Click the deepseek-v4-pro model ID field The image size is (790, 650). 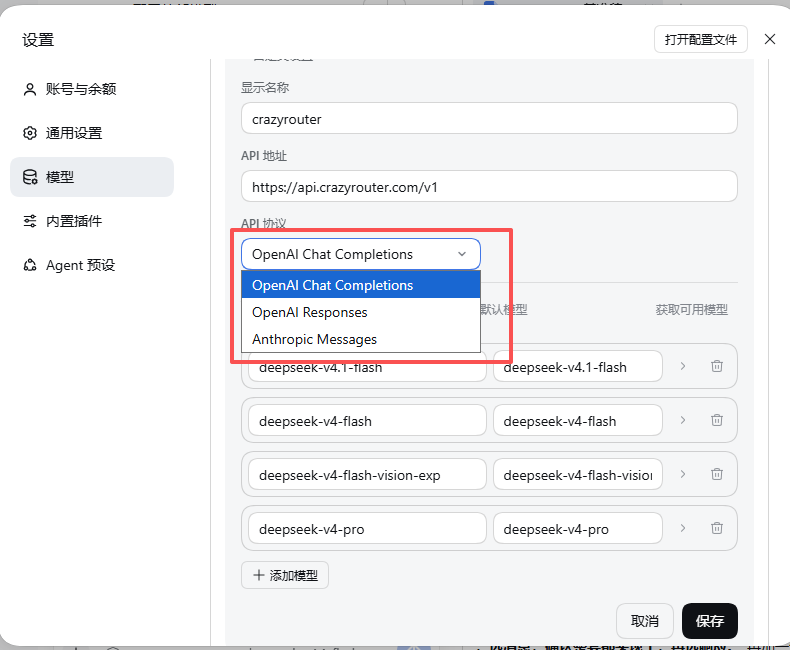[367, 529]
